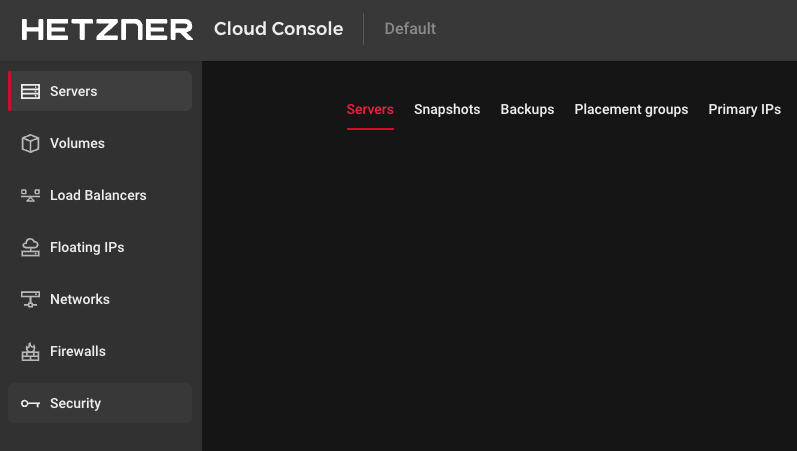The height and width of the screenshot is (451, 797).
Task: Switch to the Backups tab
Action: tap(527, 109)
